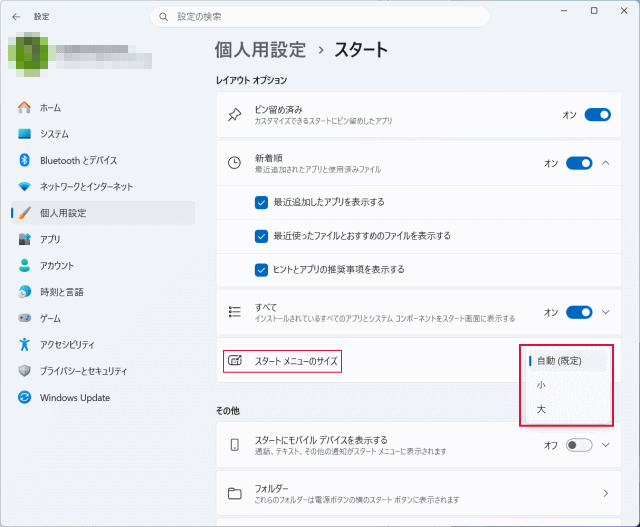Open アカウント settings page

click(x=103, y=265)
